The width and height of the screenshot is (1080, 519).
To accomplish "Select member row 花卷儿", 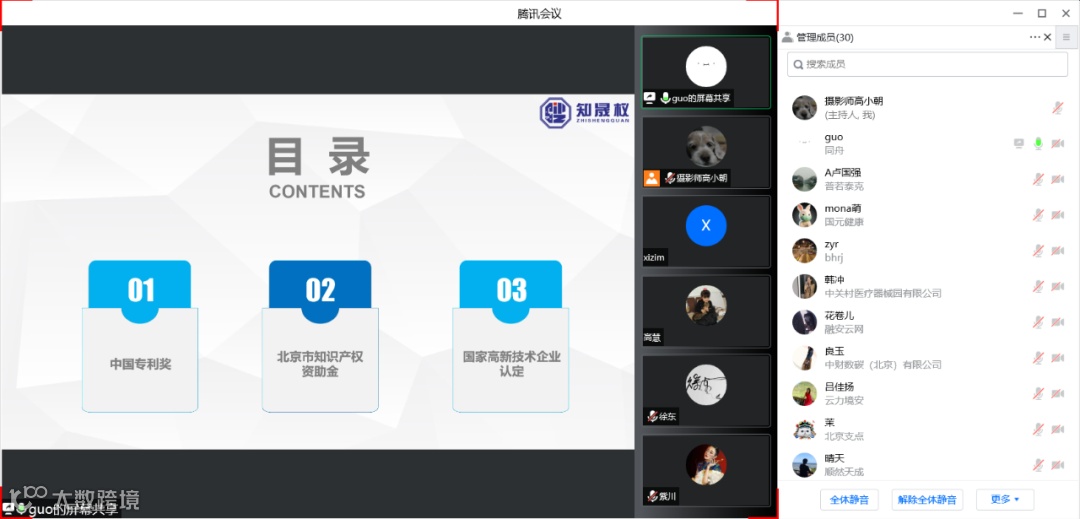I will point(927,321).
